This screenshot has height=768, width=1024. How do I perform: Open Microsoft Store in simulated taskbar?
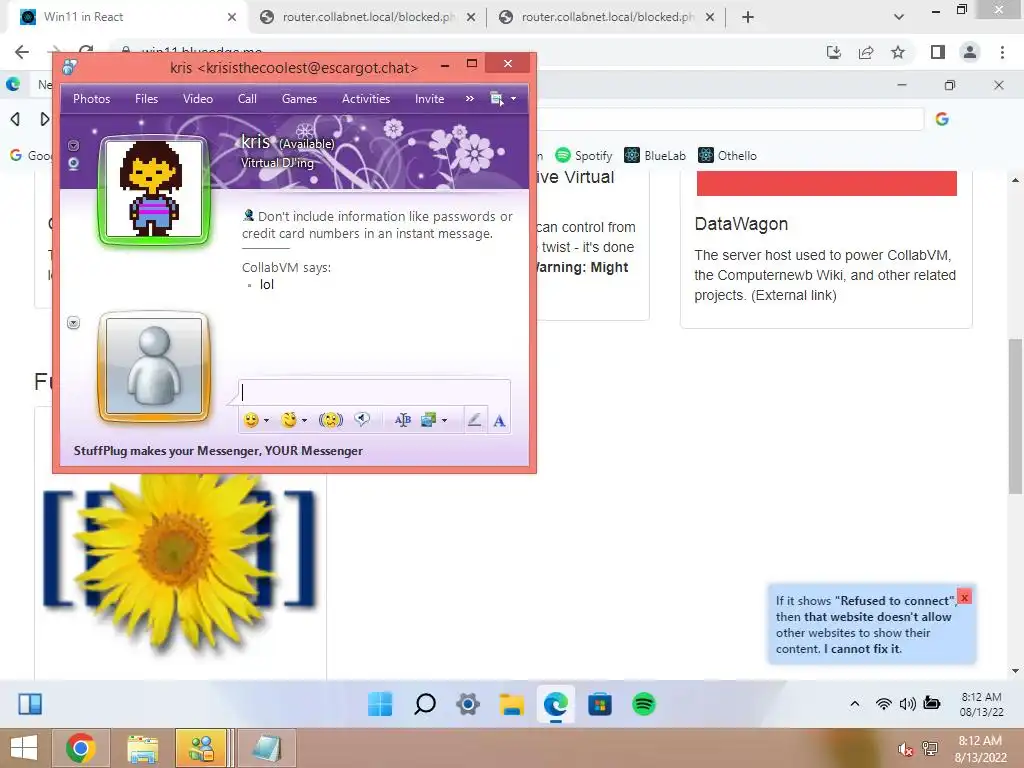pyautogui.click(x=600, y=704)
